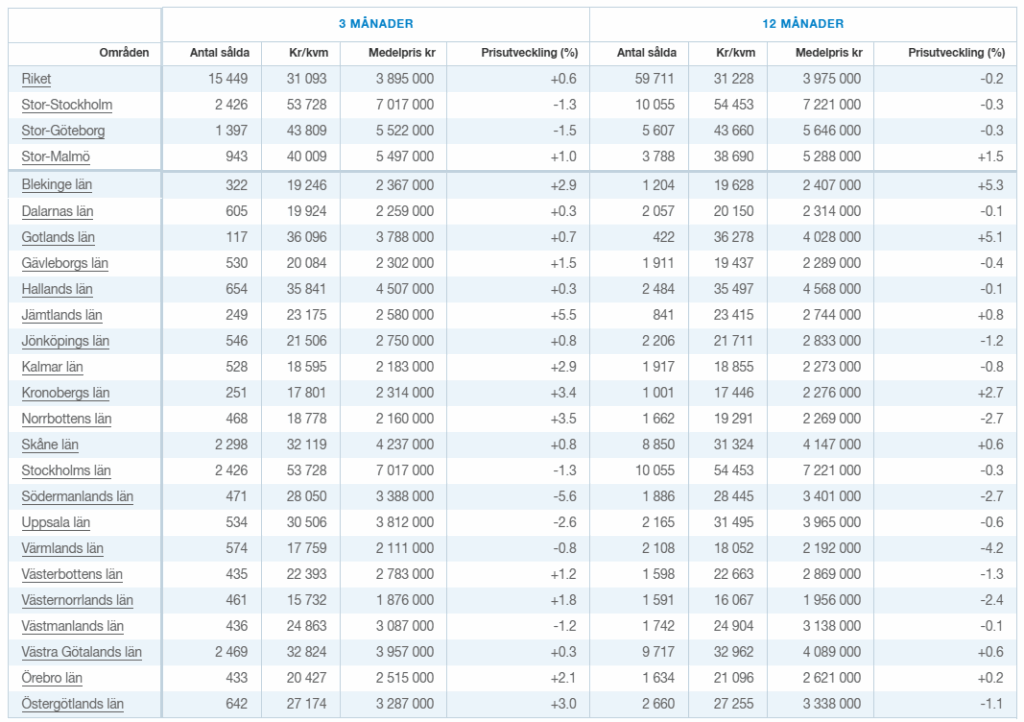Click Medelpris kr header under 12 månader
The height and width of the screenshot is (722, 1024).
point(829,53)
